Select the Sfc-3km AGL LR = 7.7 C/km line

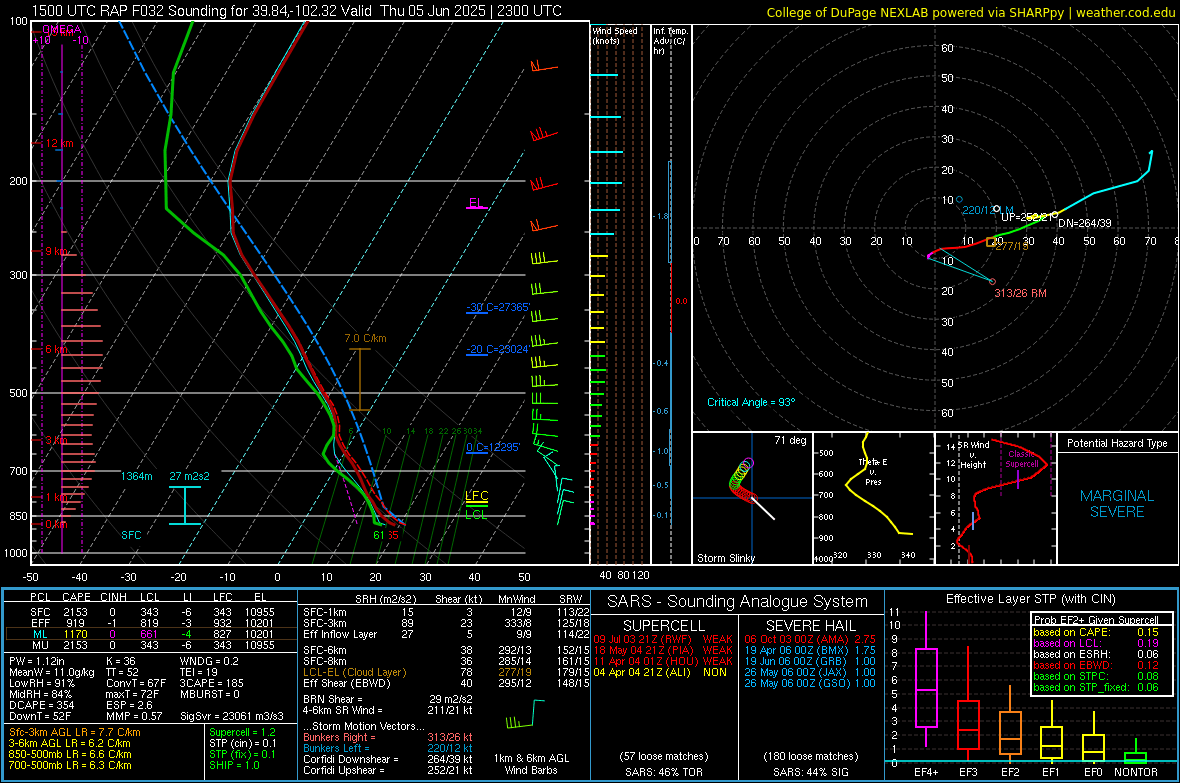click(75, 732)
